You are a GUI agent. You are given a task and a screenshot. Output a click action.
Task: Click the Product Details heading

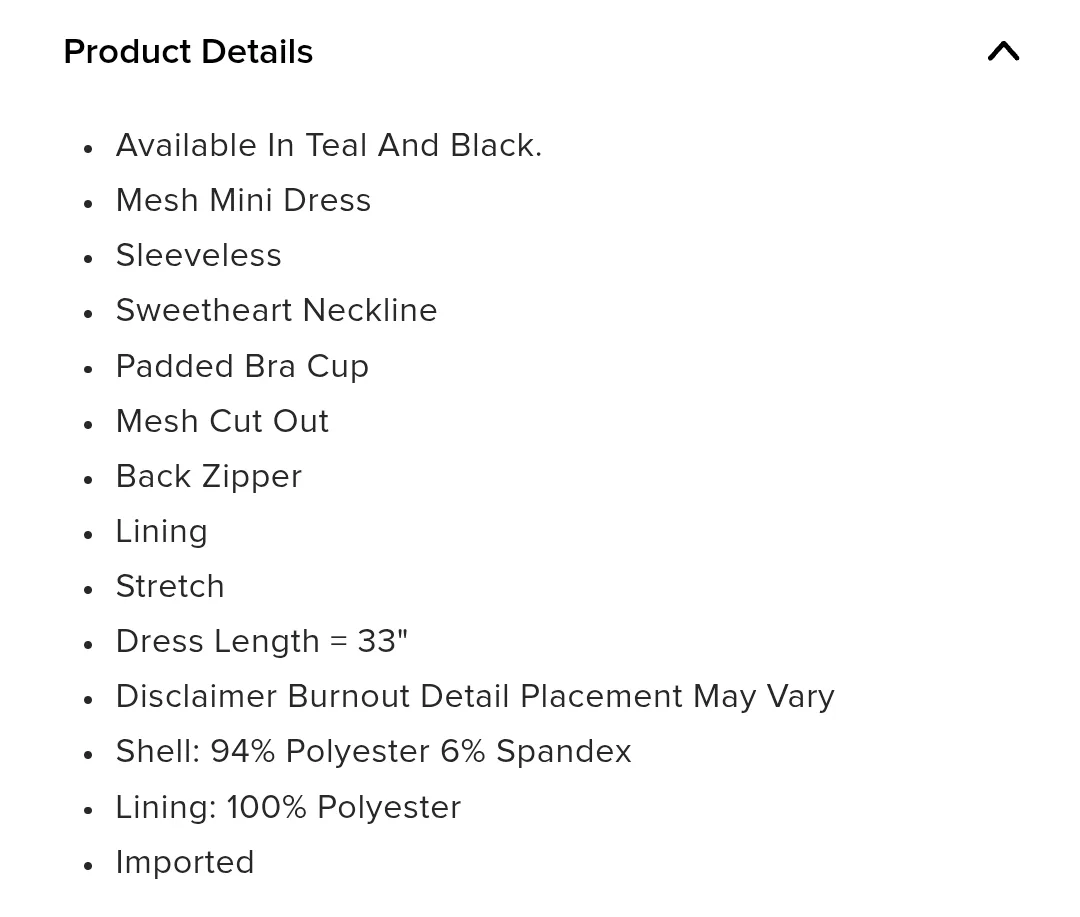[188, 51]
